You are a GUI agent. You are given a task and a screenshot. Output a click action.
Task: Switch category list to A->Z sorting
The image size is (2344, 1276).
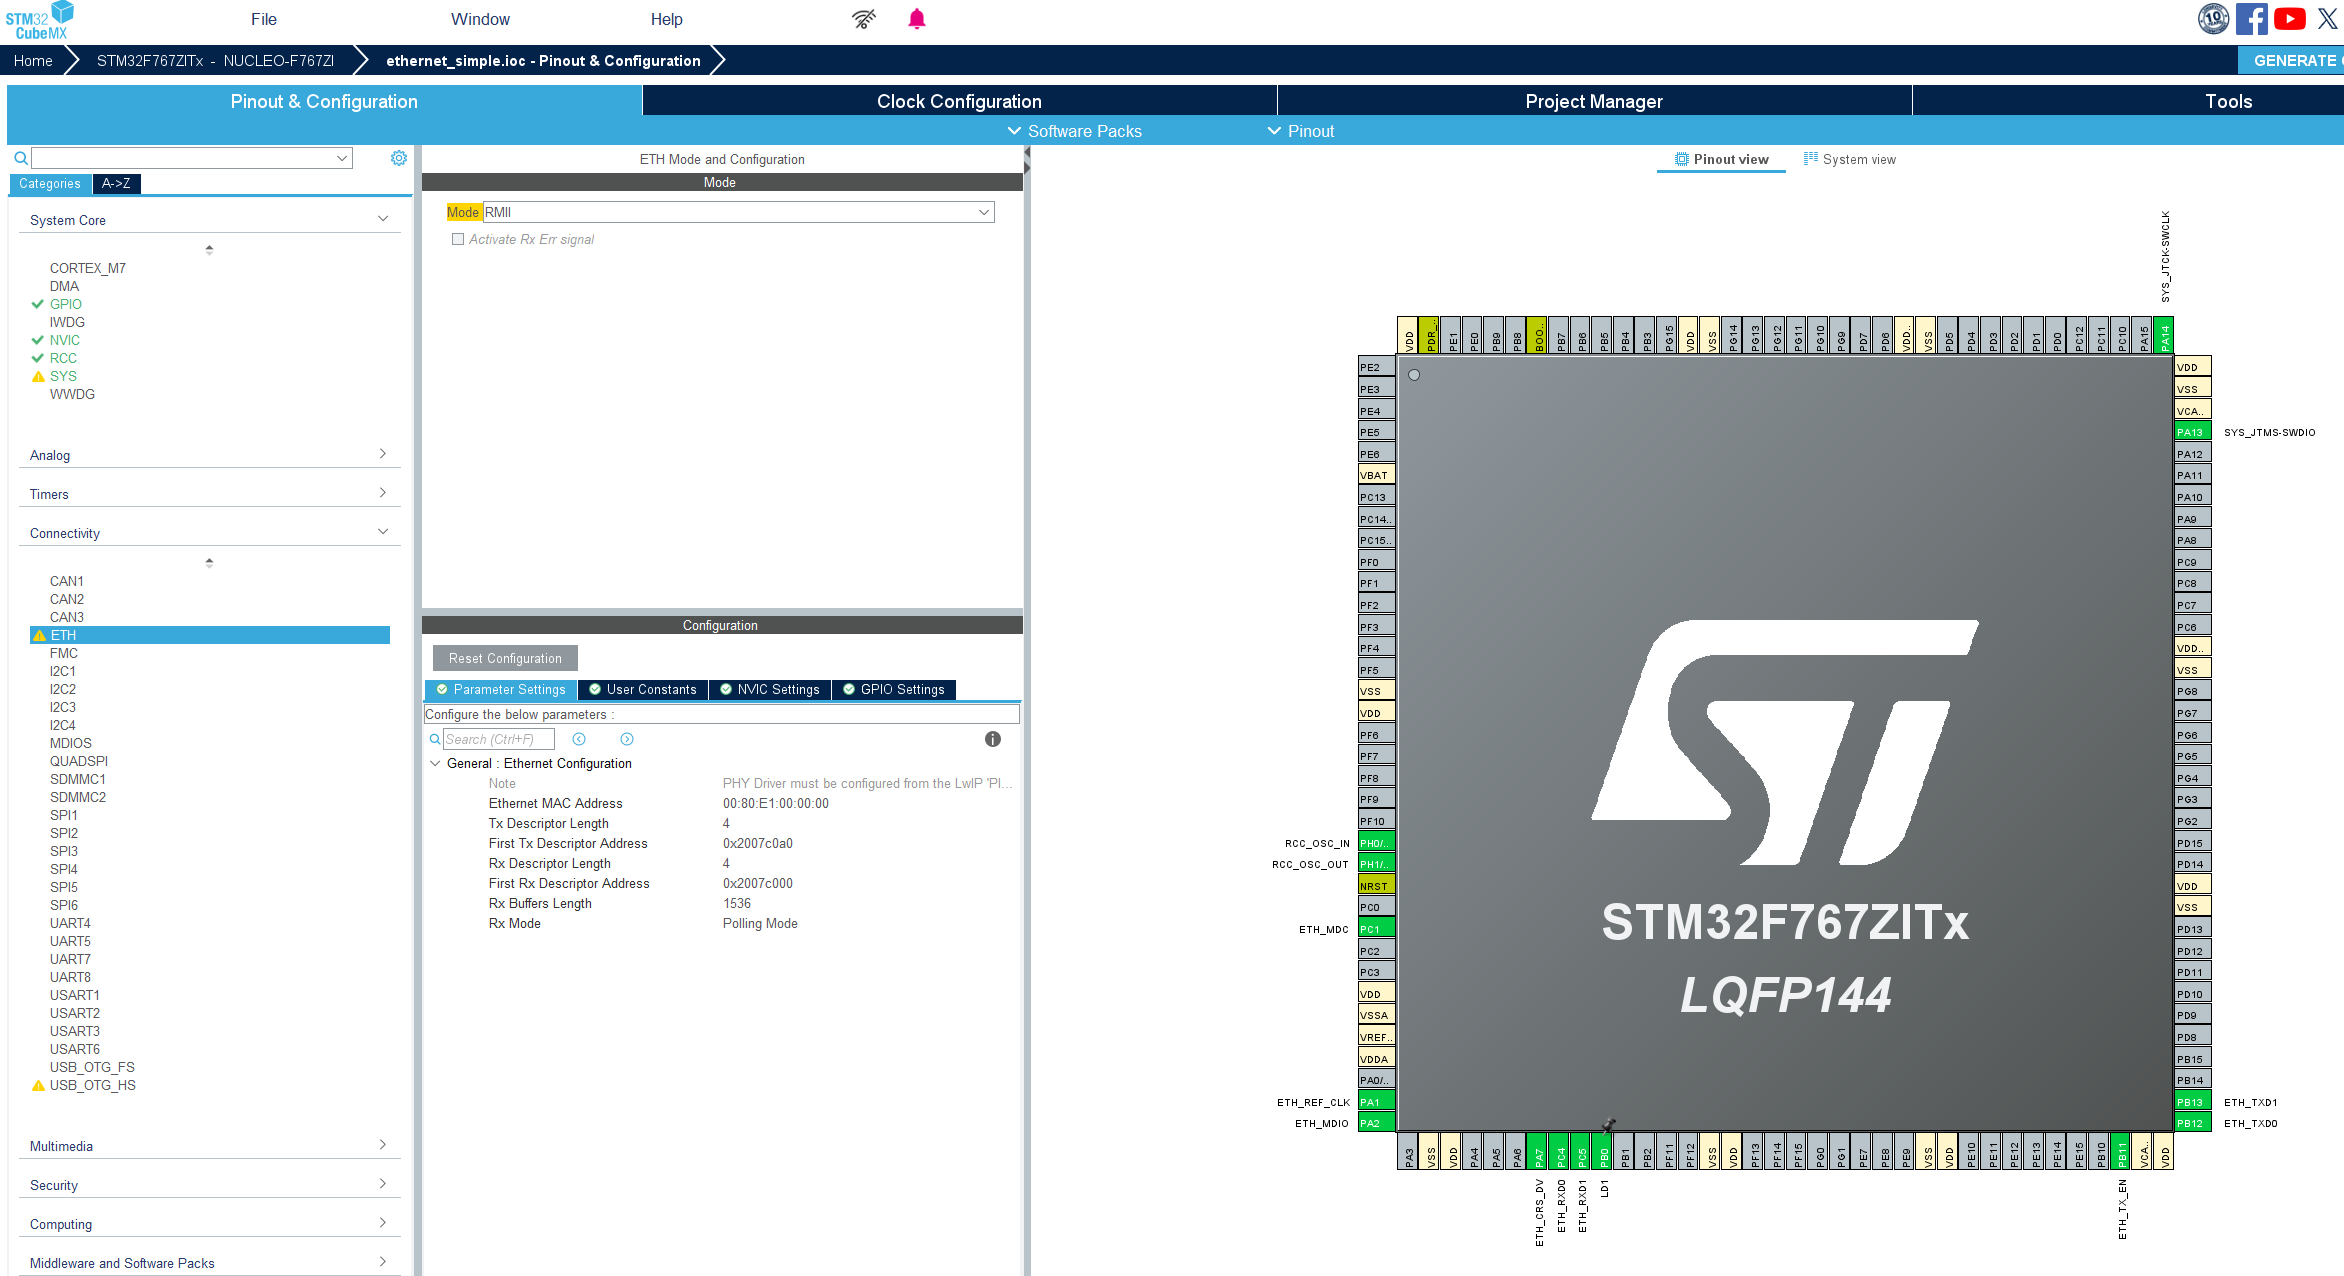(116, 183)
